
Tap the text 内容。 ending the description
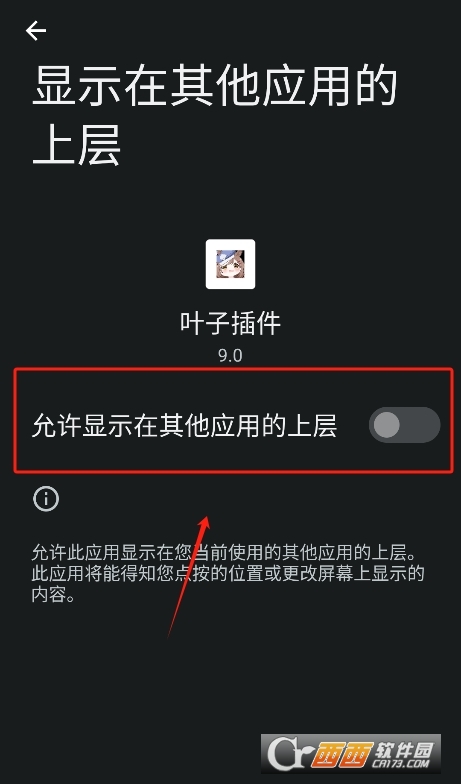tap(54, 595)
